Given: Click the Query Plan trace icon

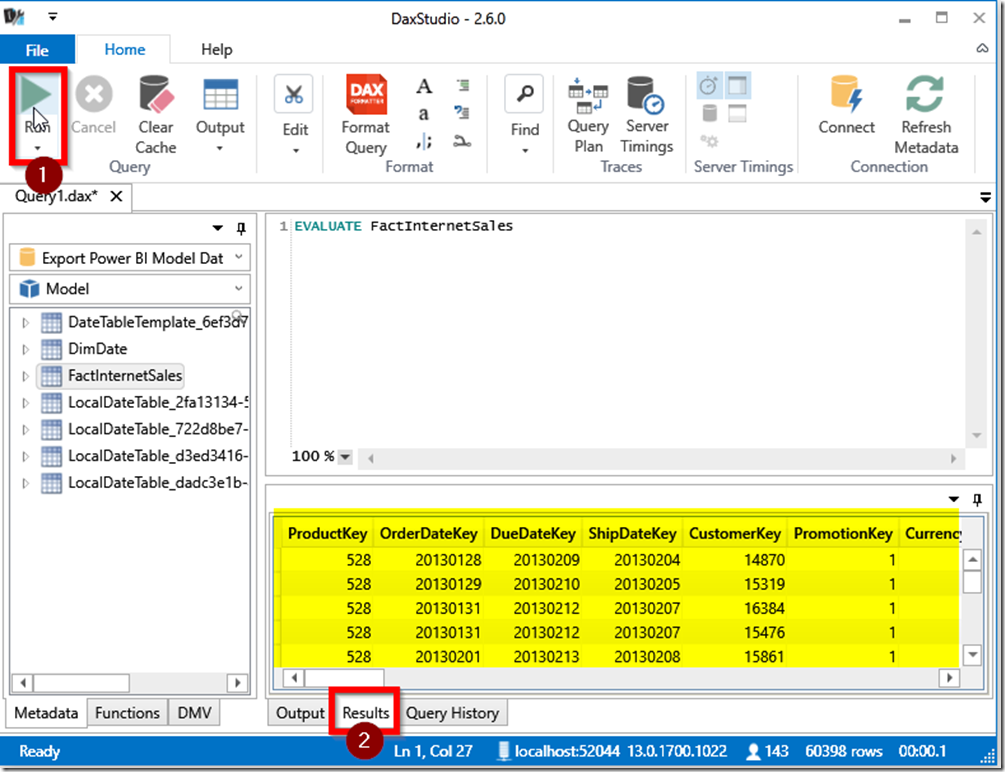Looking at the screenshot, I should coord(588,96).
